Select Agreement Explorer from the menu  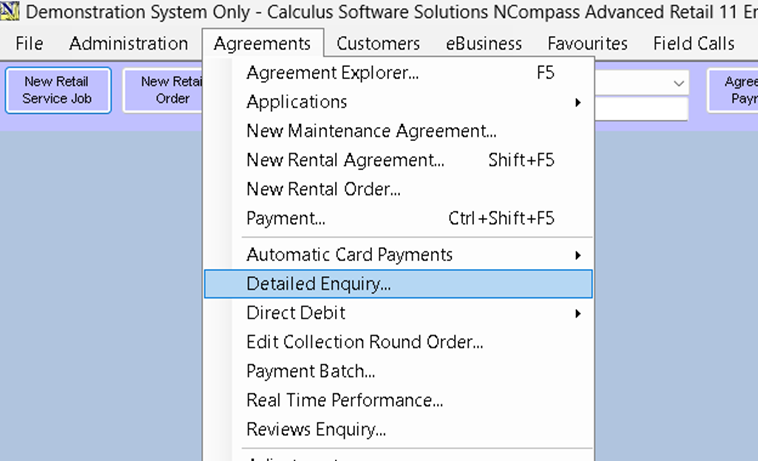(x=333, y=73)
